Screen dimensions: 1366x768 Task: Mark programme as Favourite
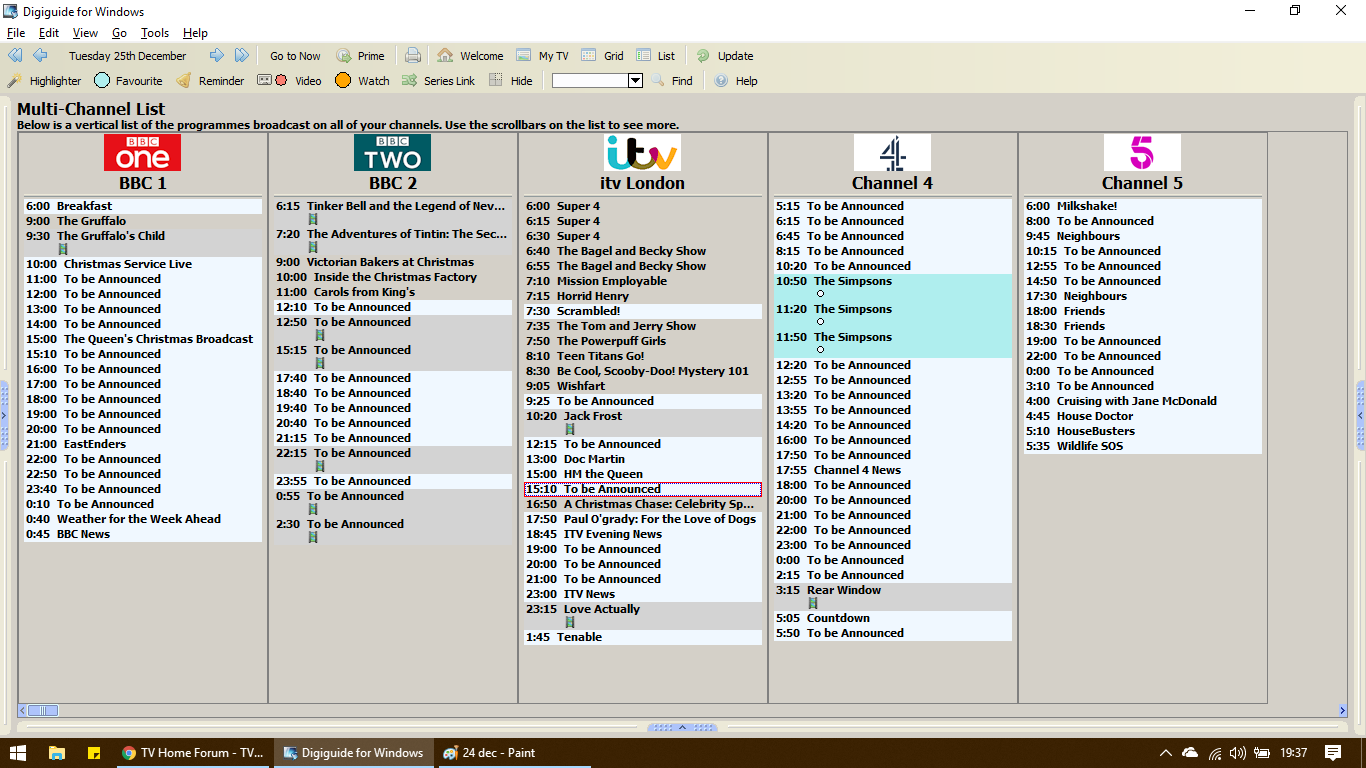(128, 81)
